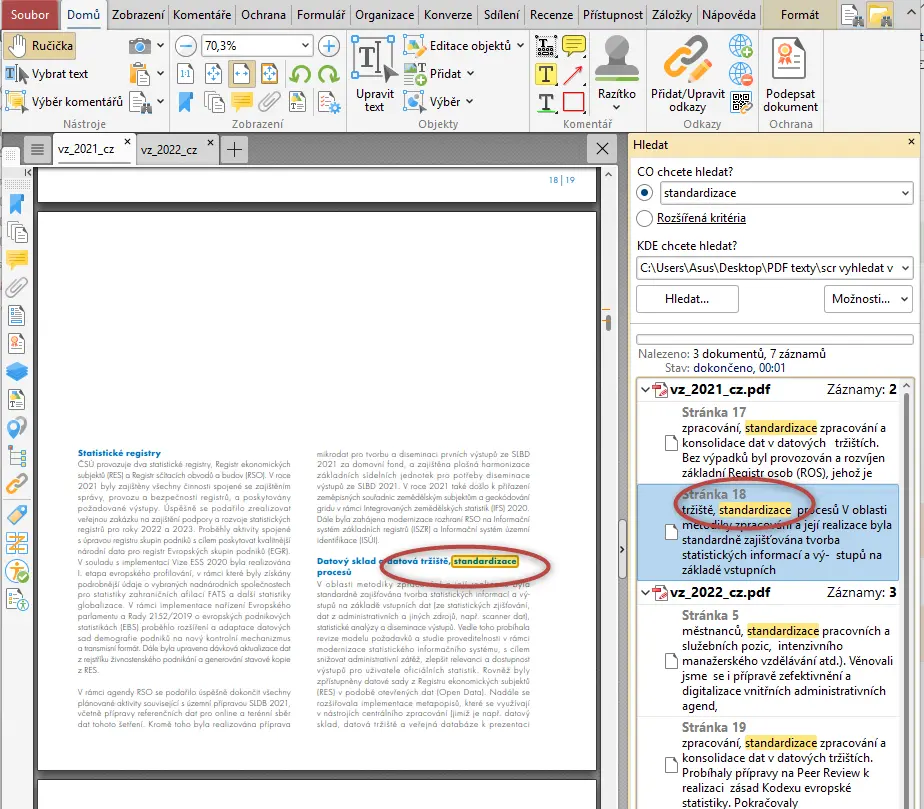
Task: Set view to actual size 1:1
Action: point(186,74)
